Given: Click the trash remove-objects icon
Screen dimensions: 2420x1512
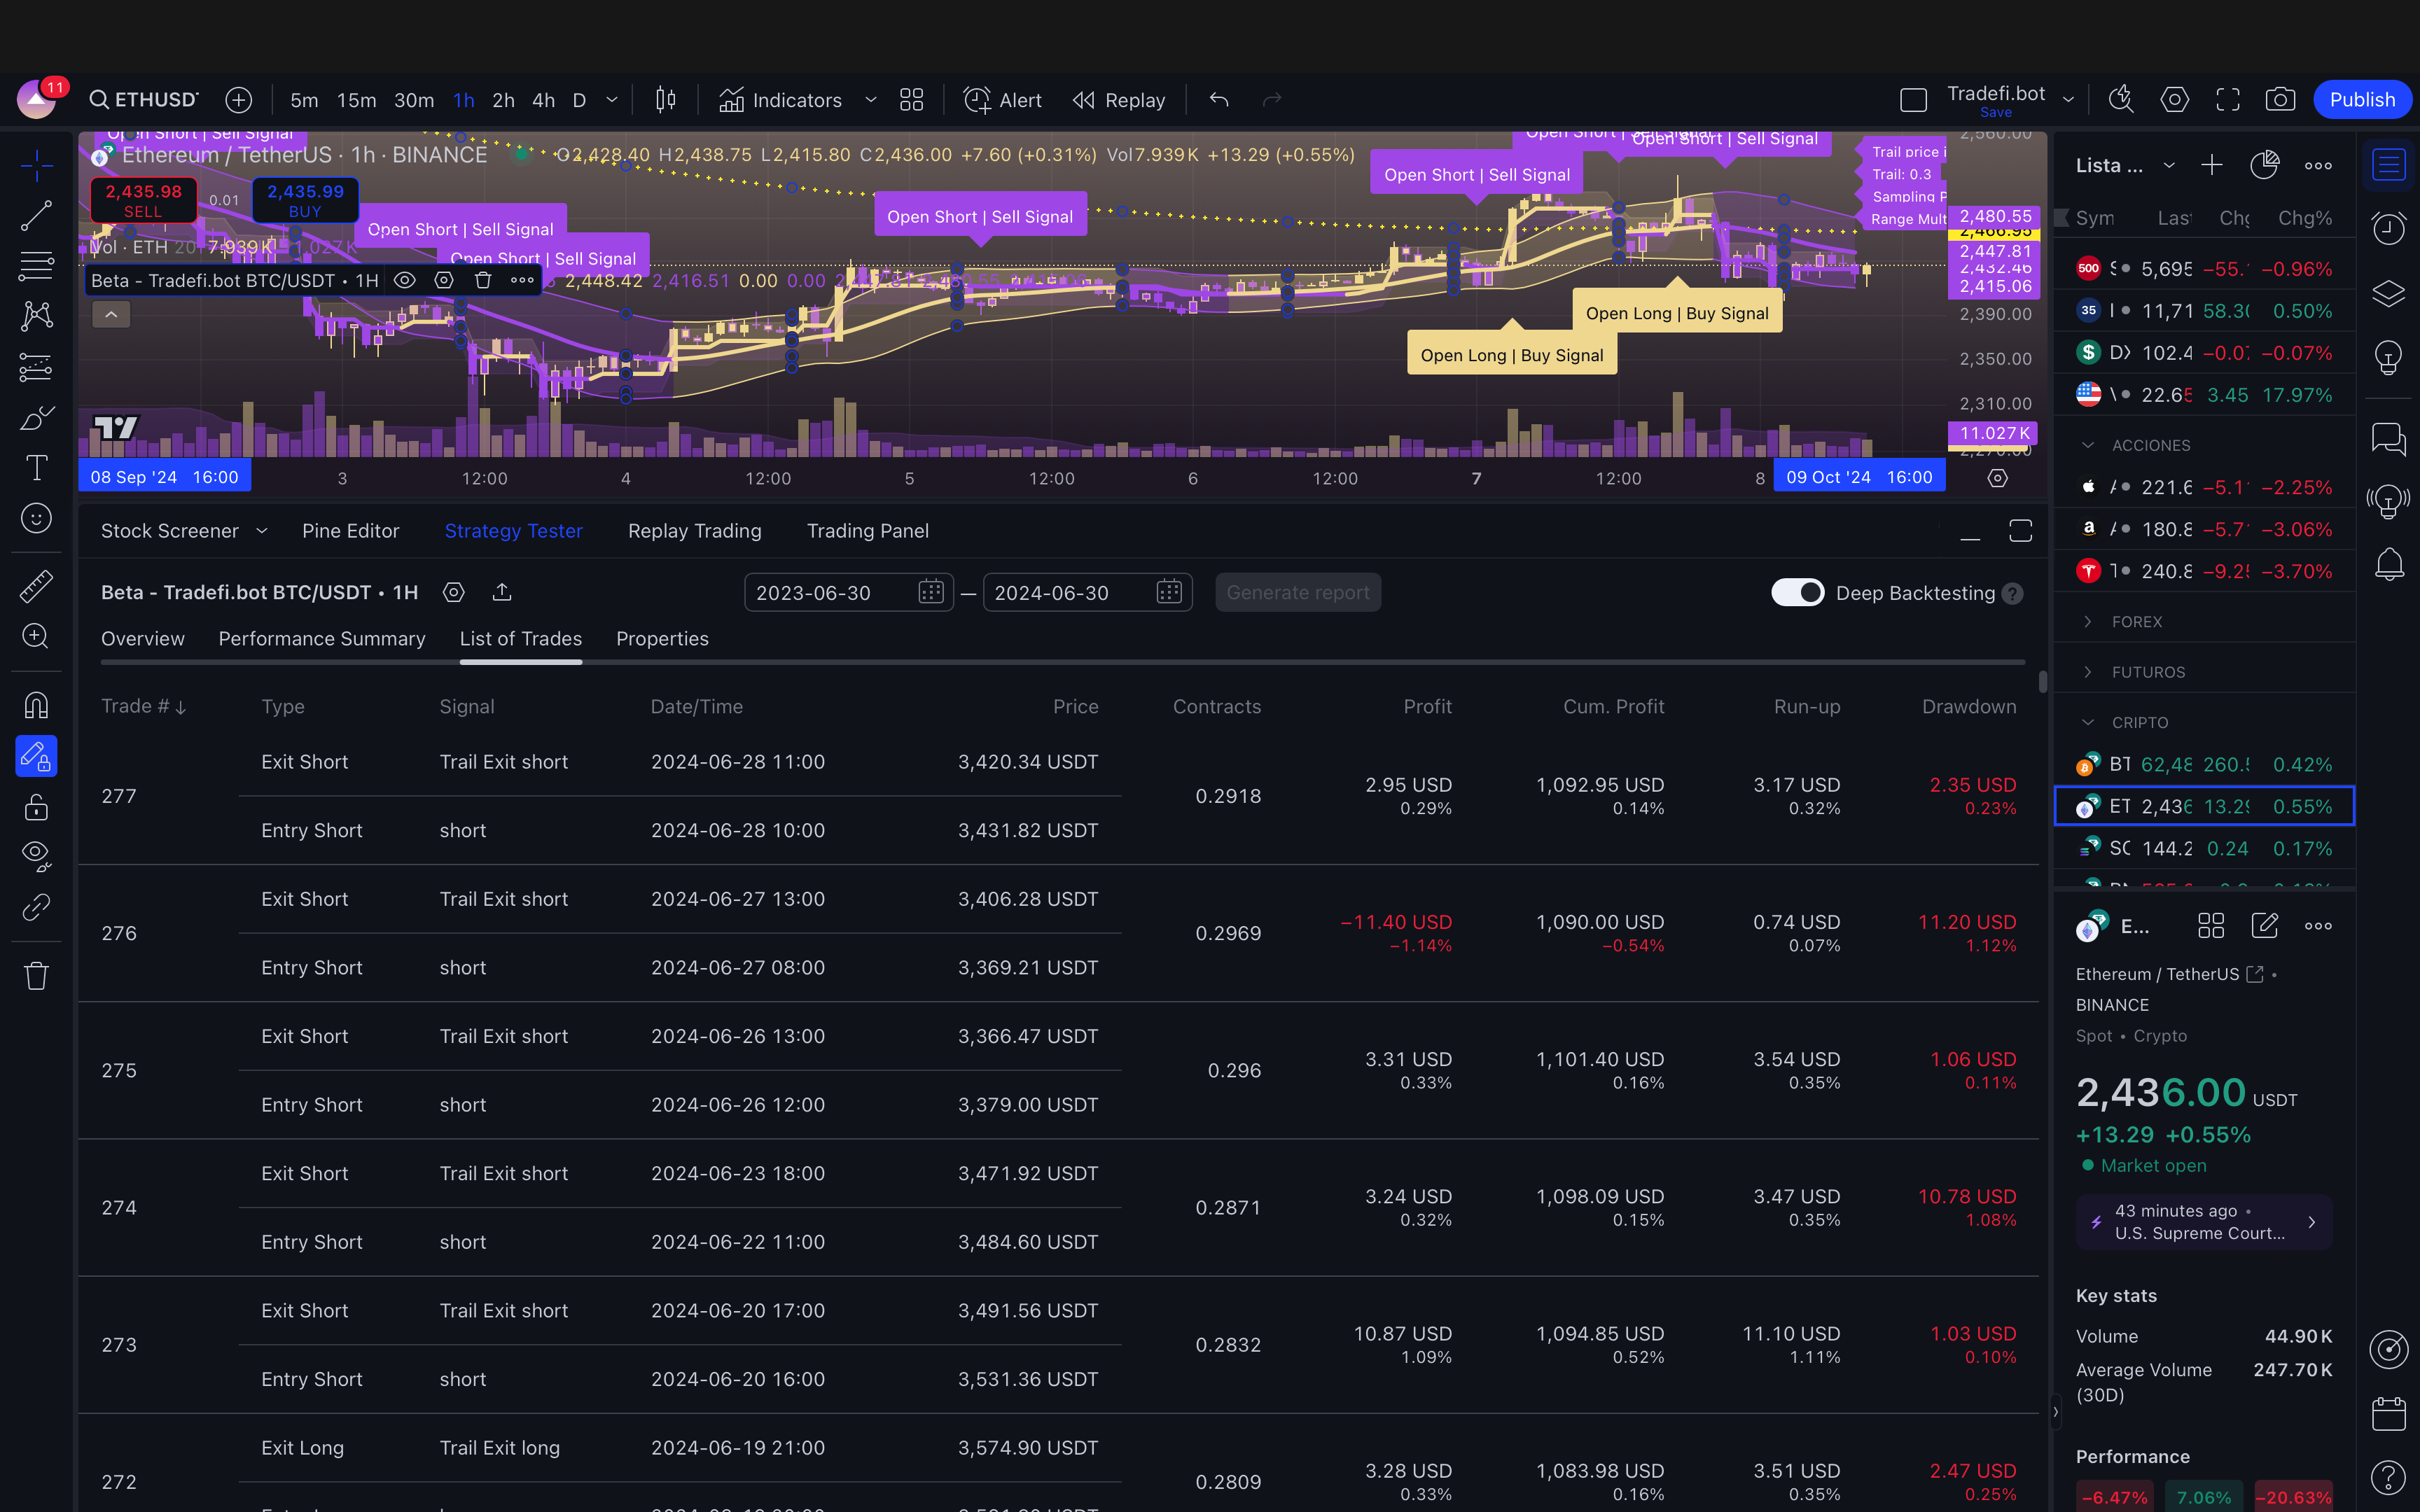Looking at the screenshot, I should [x=36, y=976].
